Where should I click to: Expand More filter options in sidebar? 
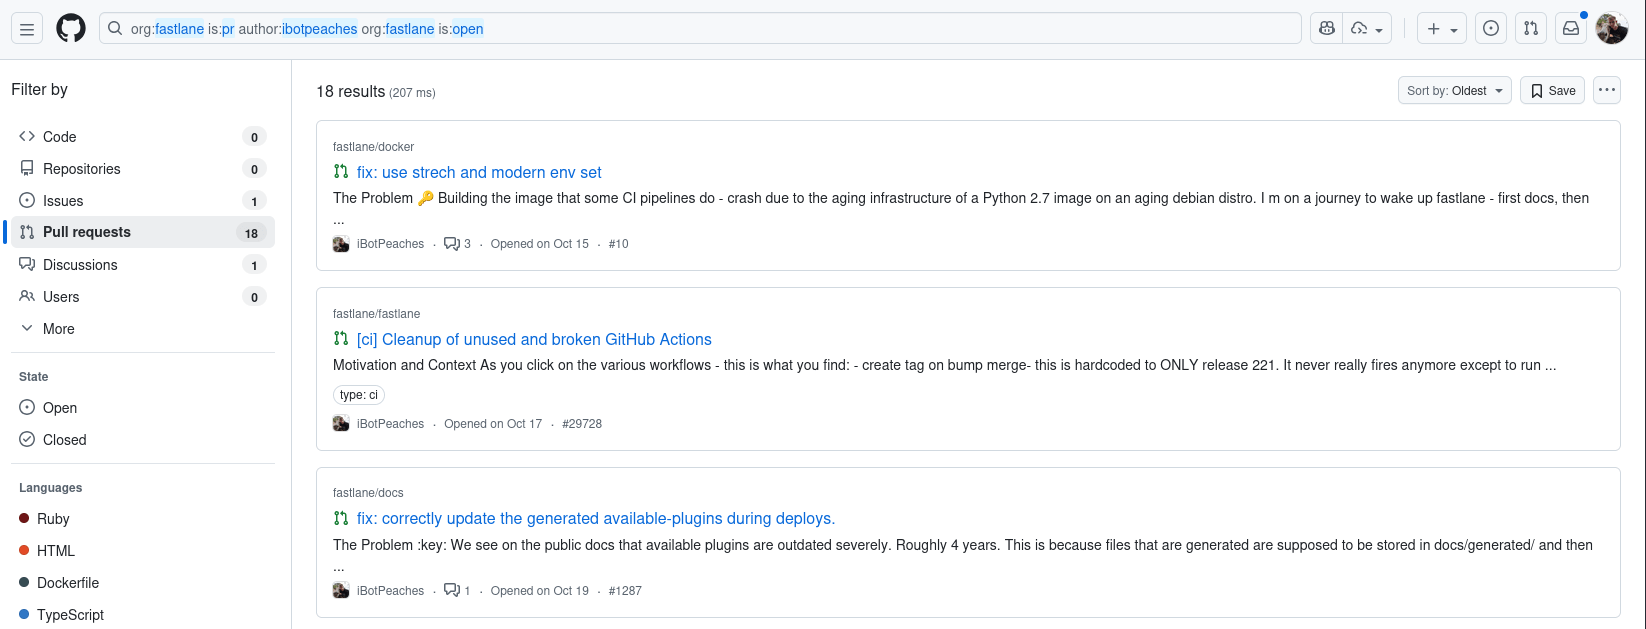pyautogui.click(x=58, y=329)
